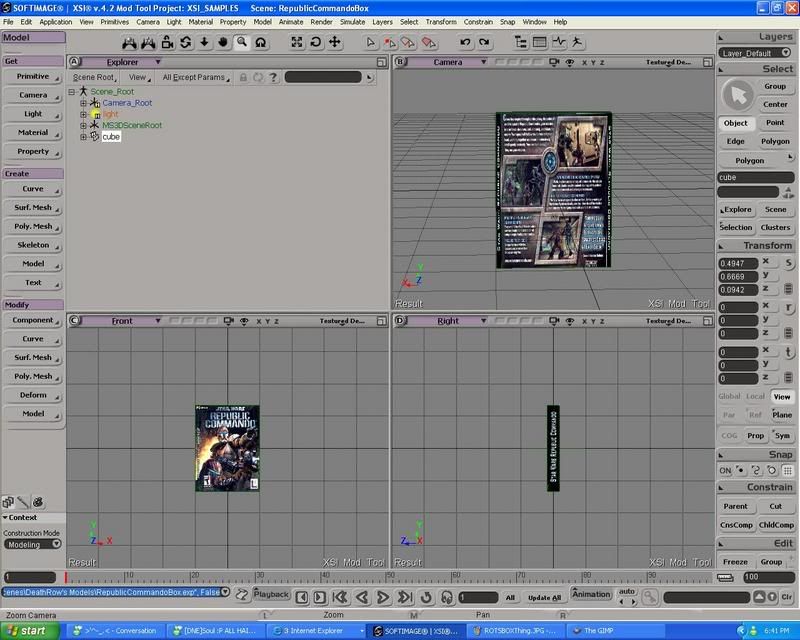Click the Polygon filter button beside Edge

775,141
